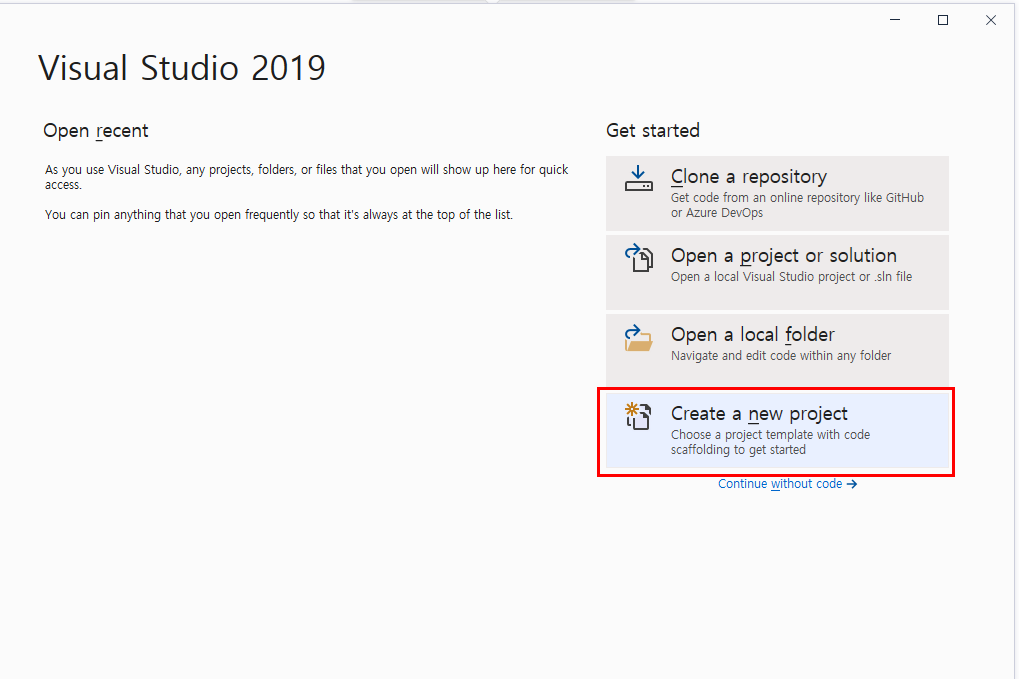The height and width of the screenshot is (679, 1019).
Task: Click 'Open a local Visual Studio project' description
Action: coord(791,277)
